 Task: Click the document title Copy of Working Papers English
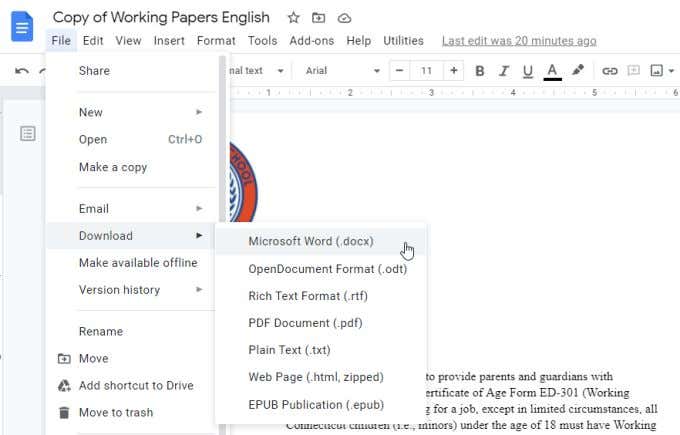[161, 17]
